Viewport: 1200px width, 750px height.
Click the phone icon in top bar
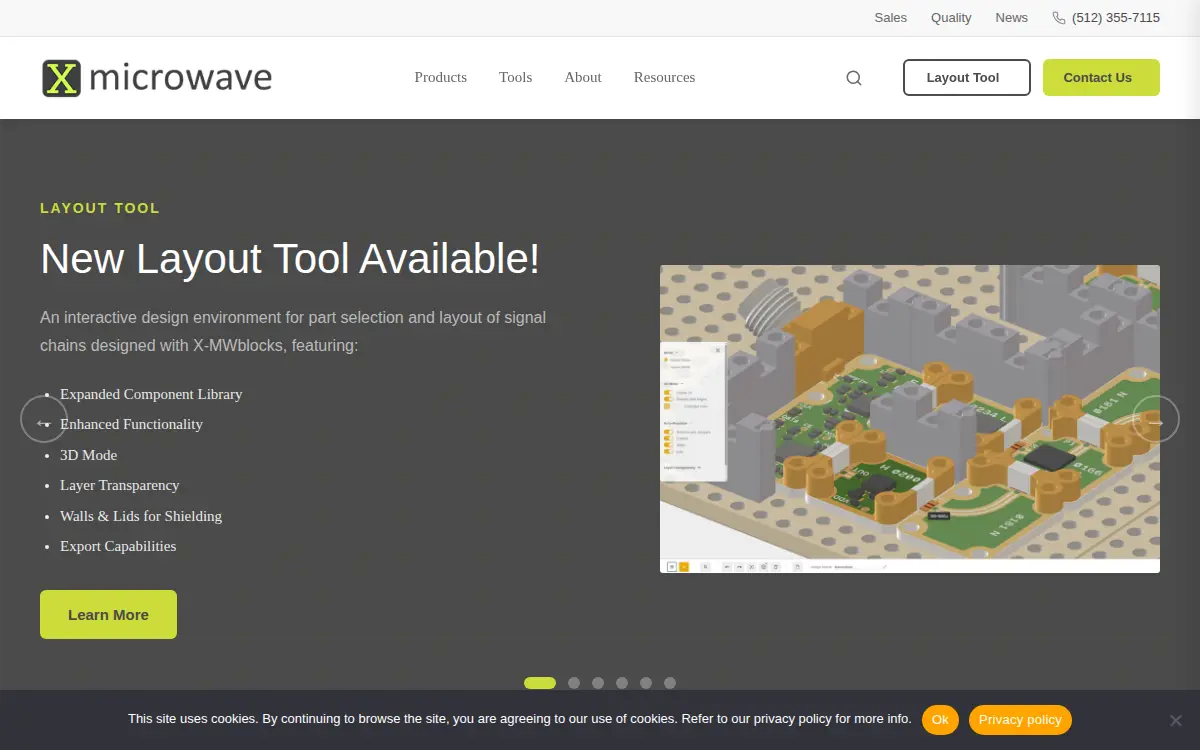[1059, 18]
